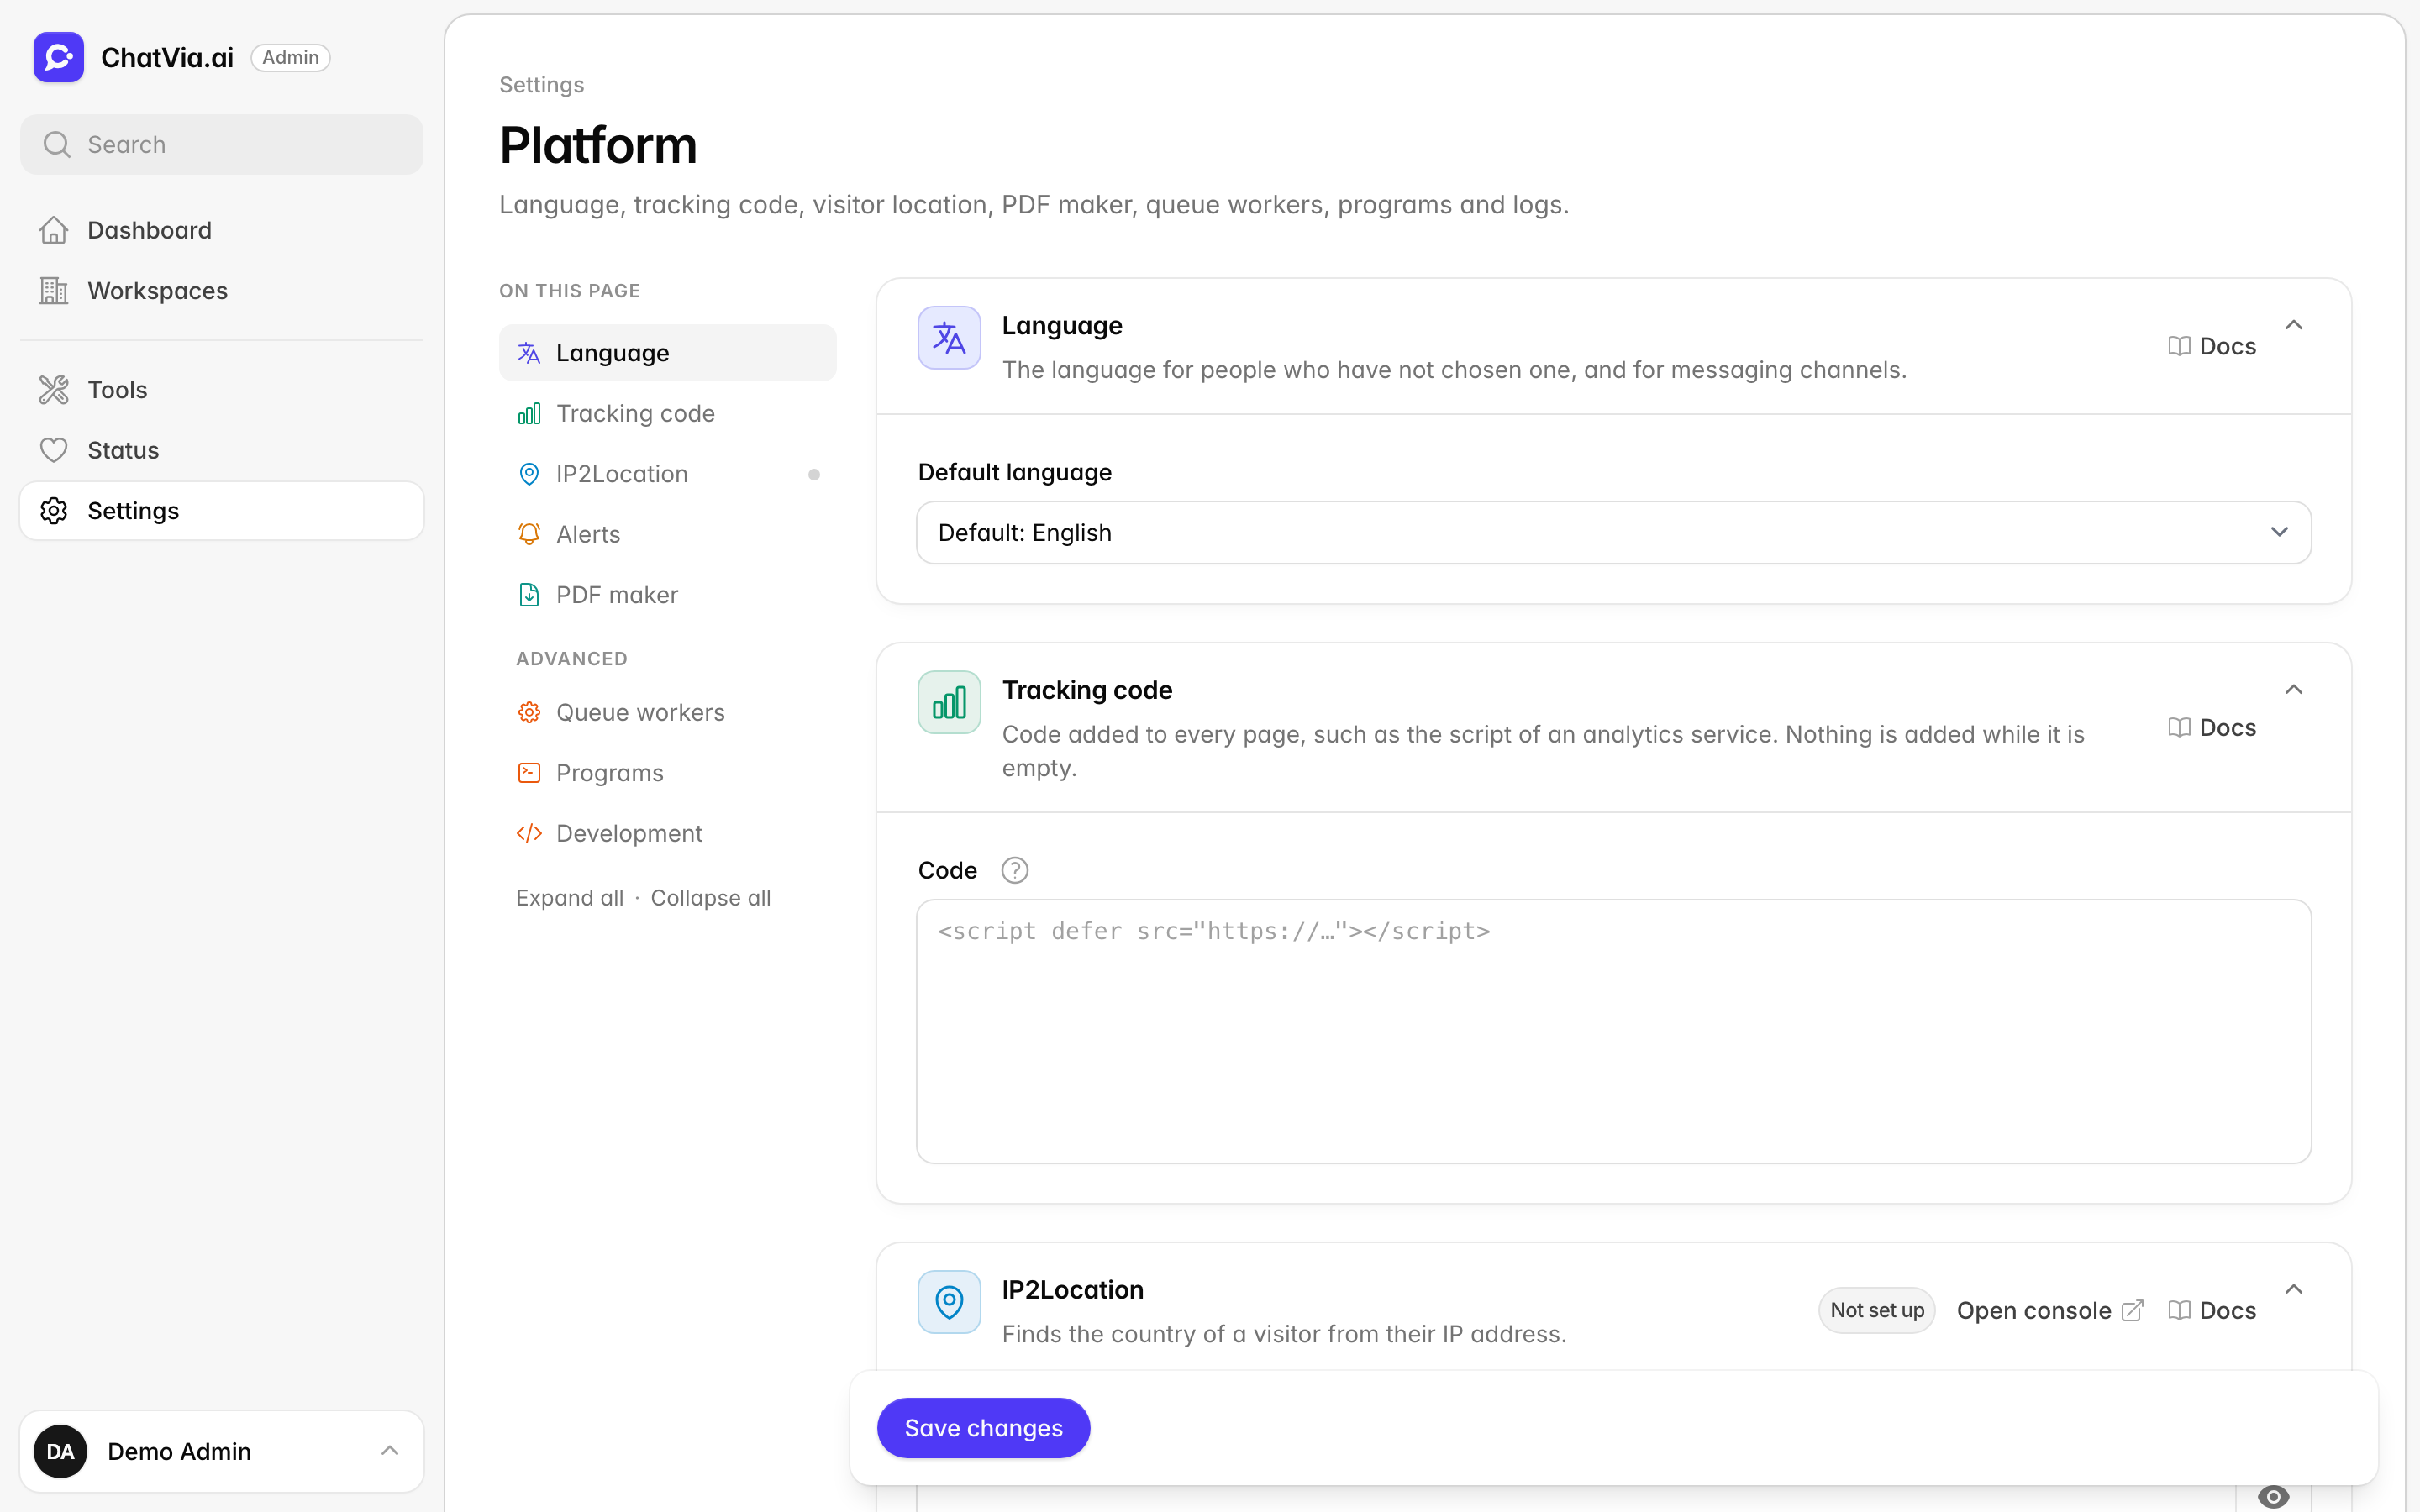Click the Platform page heading

[598, 145]
